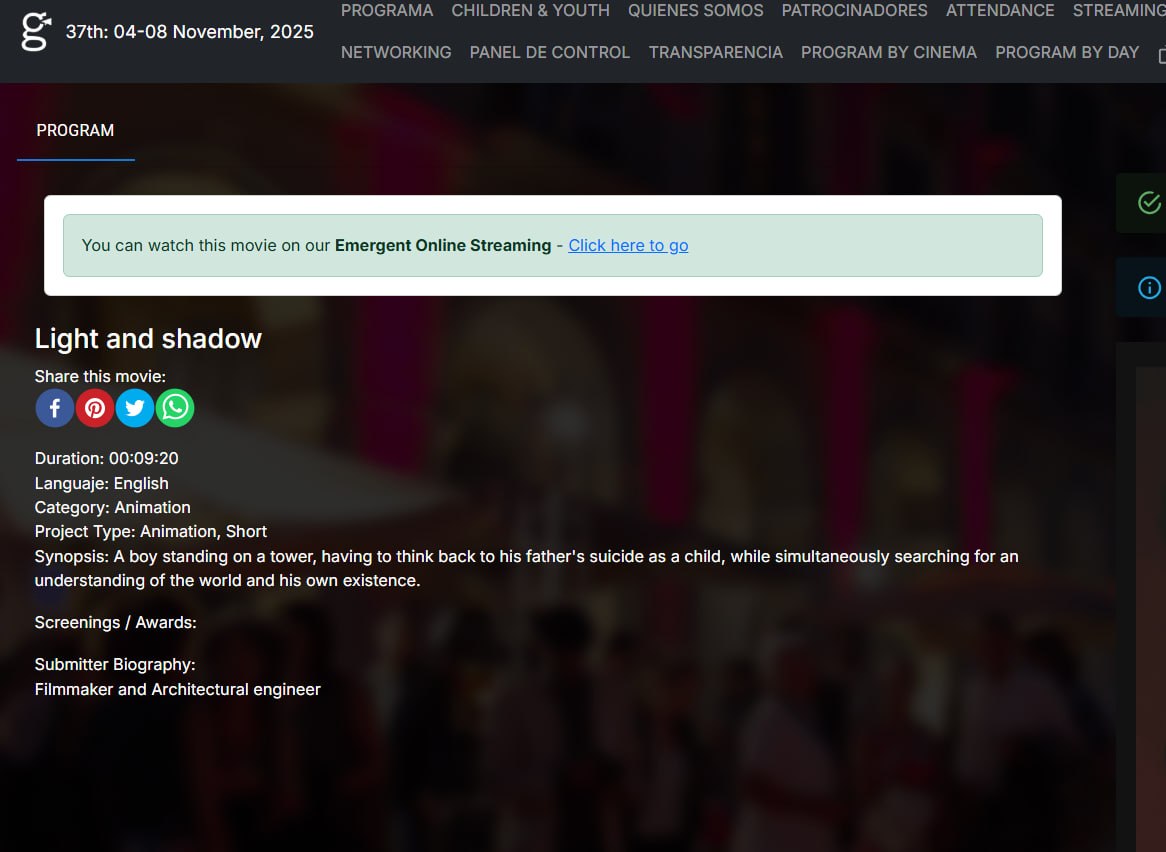Open PROGRAM BY CINEMA
Screen dimensions: 1166x852
pyautogui.click(x=889, y=52)
